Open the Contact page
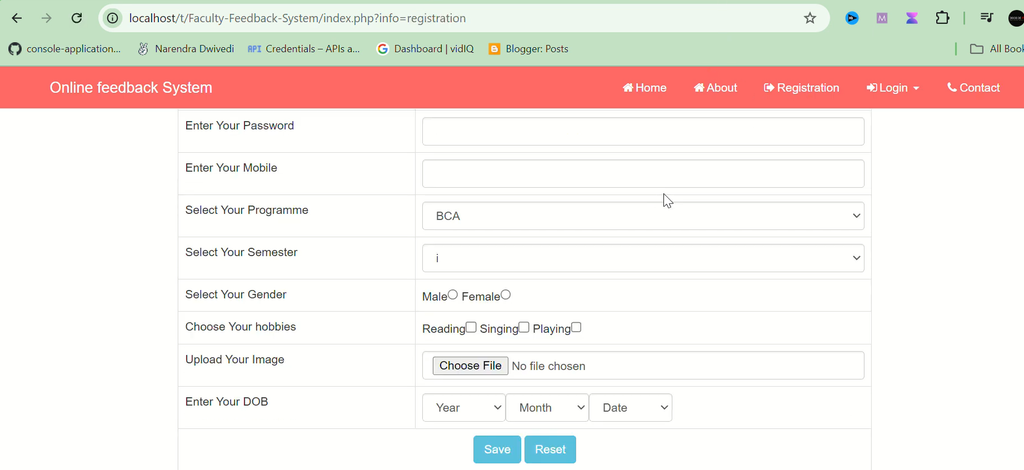Screen dimensions: 1024x470 (973, 87)
